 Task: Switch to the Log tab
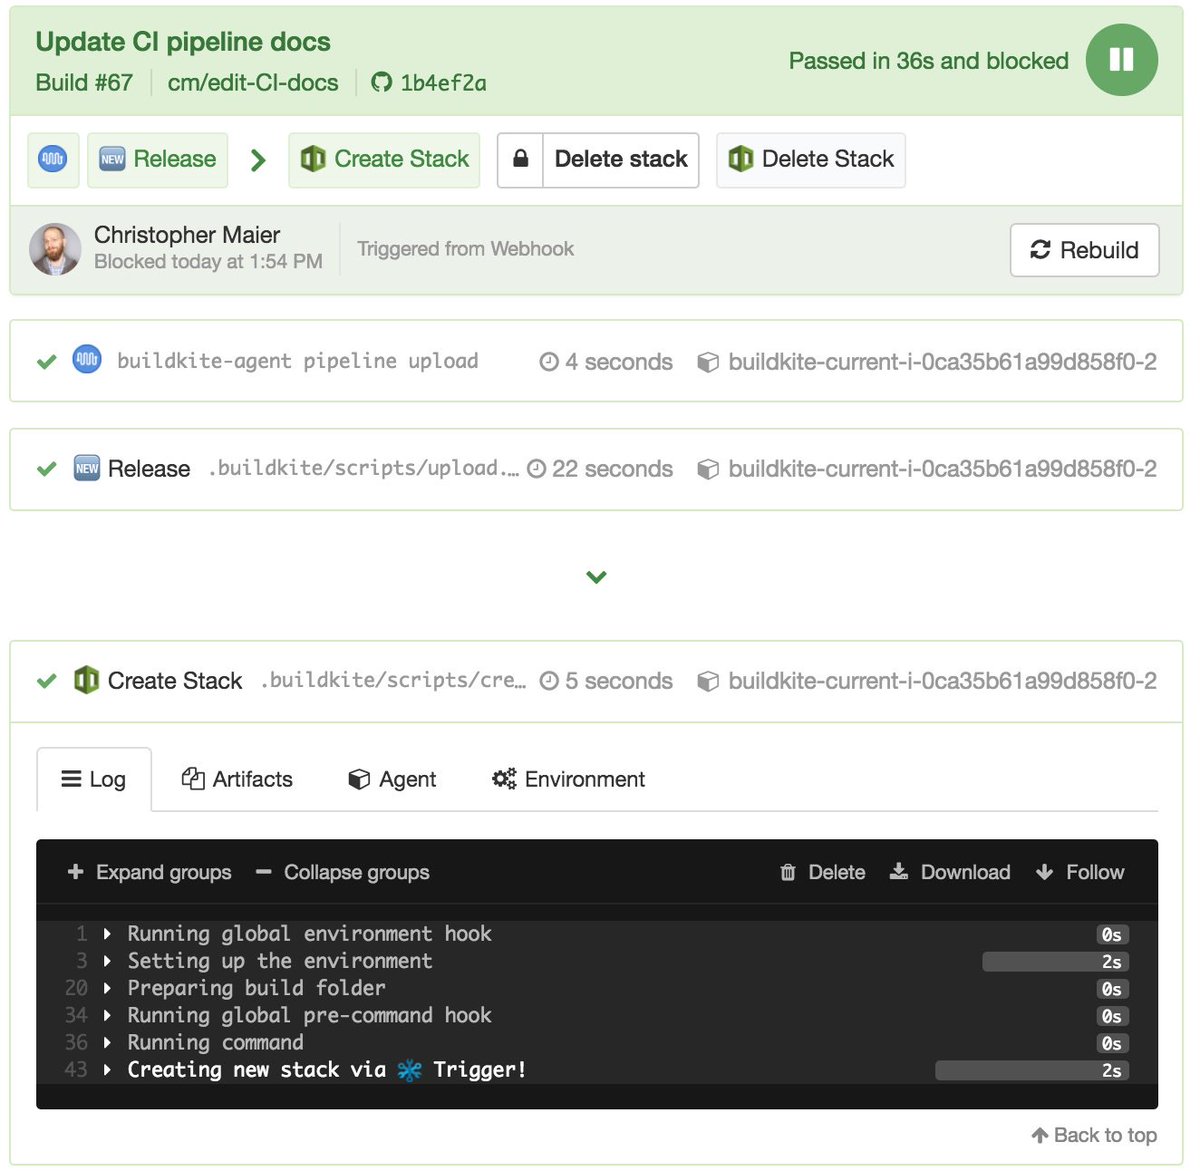[94, 779]
